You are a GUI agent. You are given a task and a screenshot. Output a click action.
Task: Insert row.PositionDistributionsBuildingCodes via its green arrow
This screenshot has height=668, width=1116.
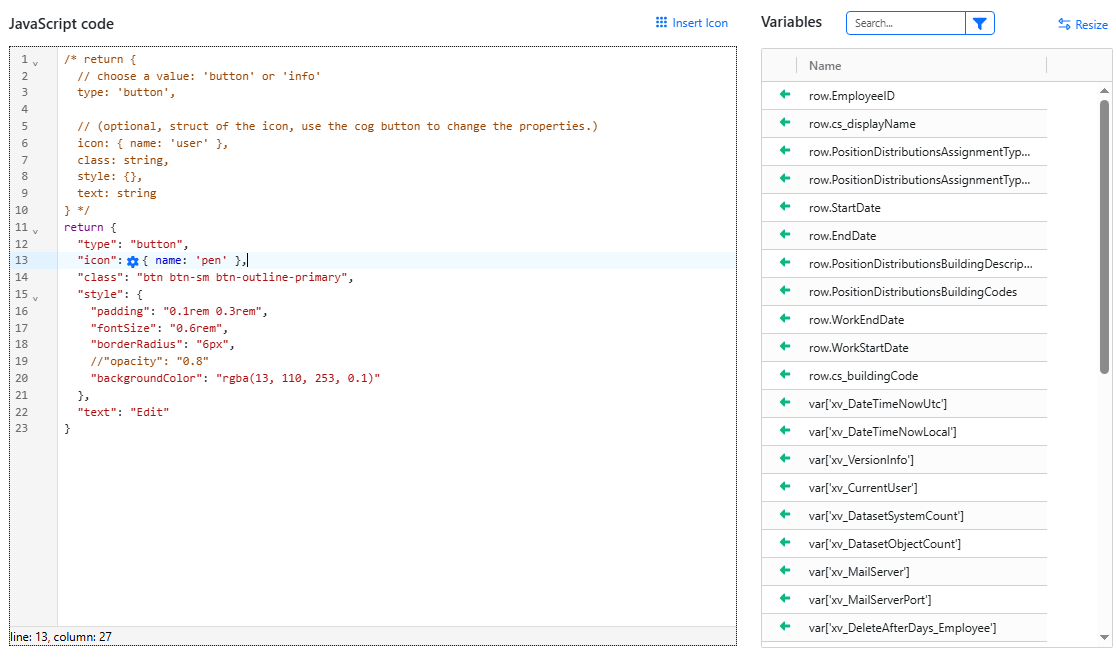coord(785,290)
